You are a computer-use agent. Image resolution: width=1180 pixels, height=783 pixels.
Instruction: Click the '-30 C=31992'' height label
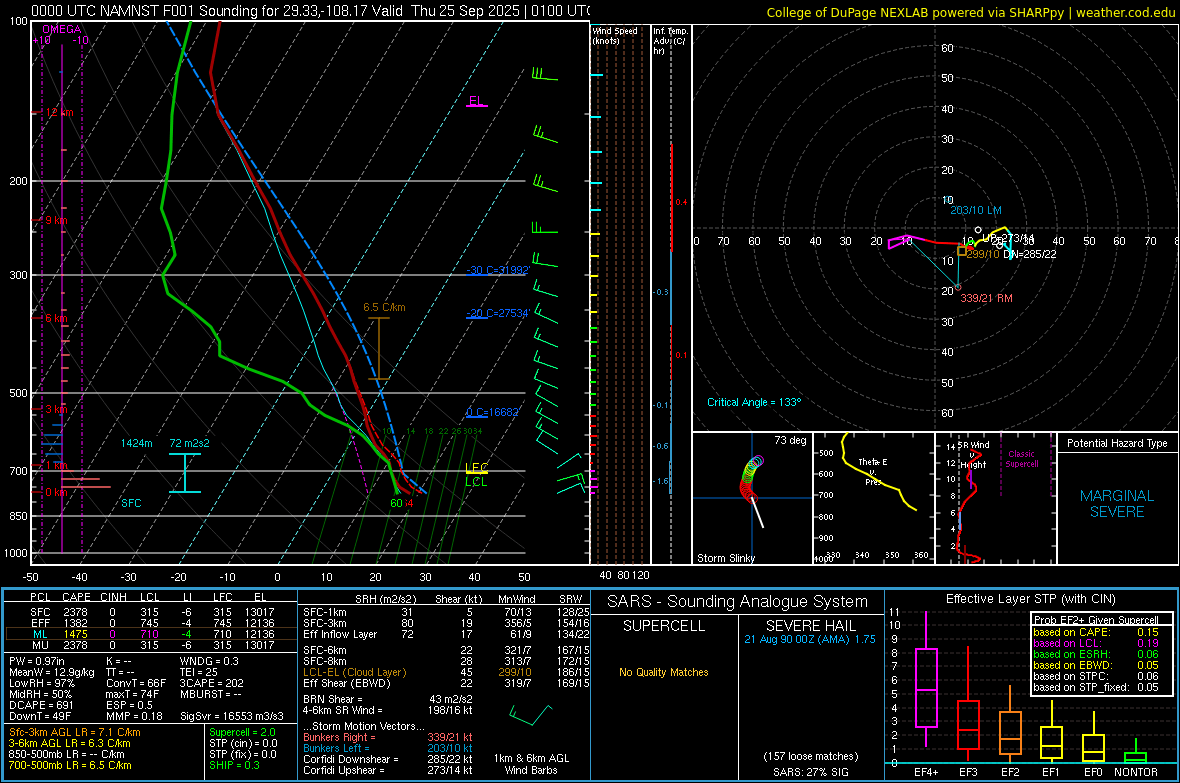pyautogui.click(x=498, y=270)
